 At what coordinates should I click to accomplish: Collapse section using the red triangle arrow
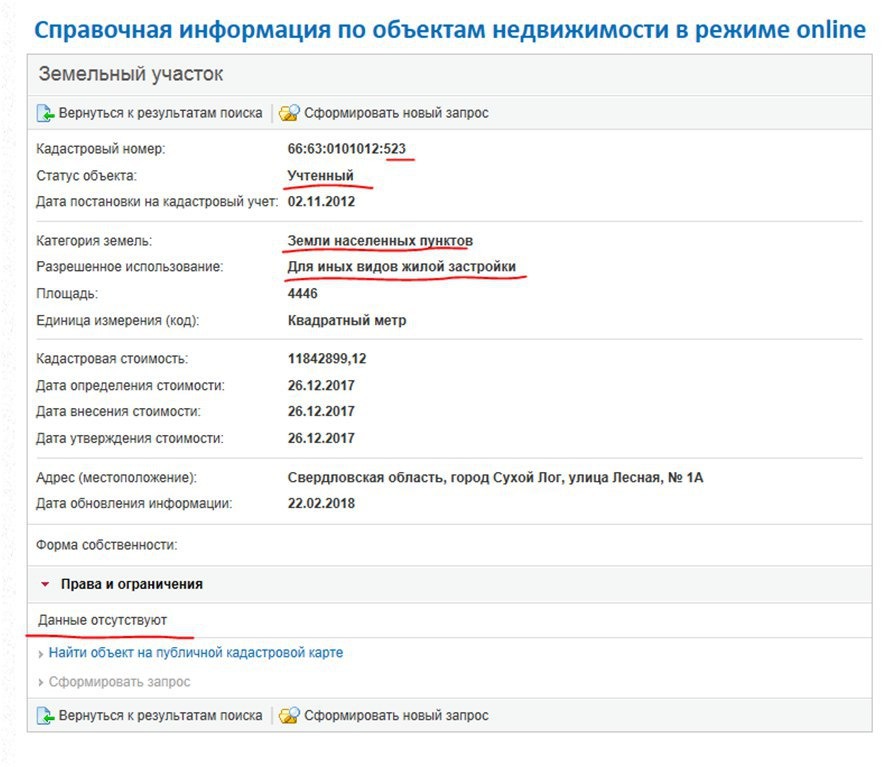(x=45, y=584)
